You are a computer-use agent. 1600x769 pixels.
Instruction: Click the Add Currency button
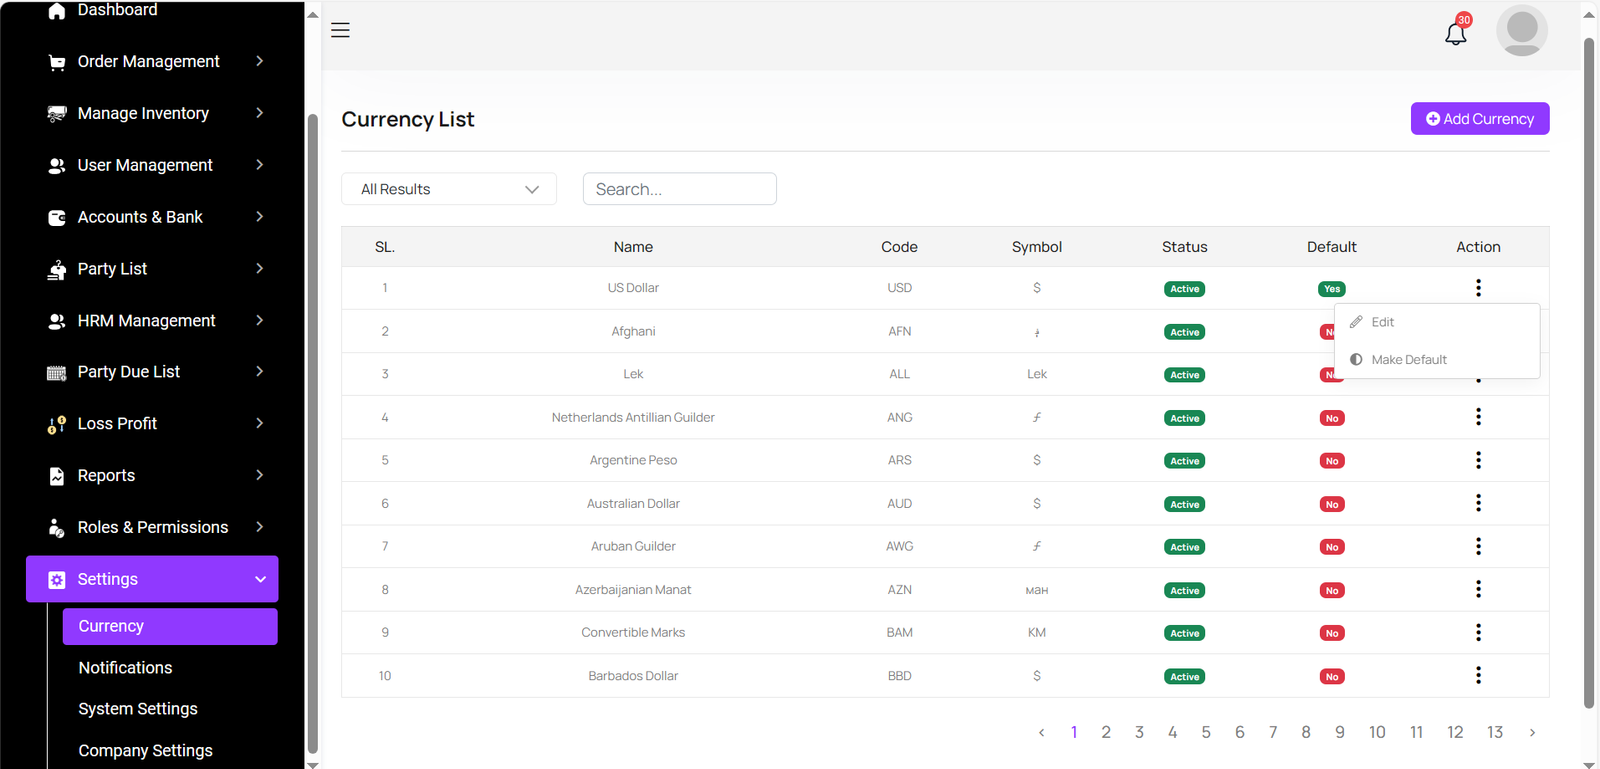coord(1479,119)
